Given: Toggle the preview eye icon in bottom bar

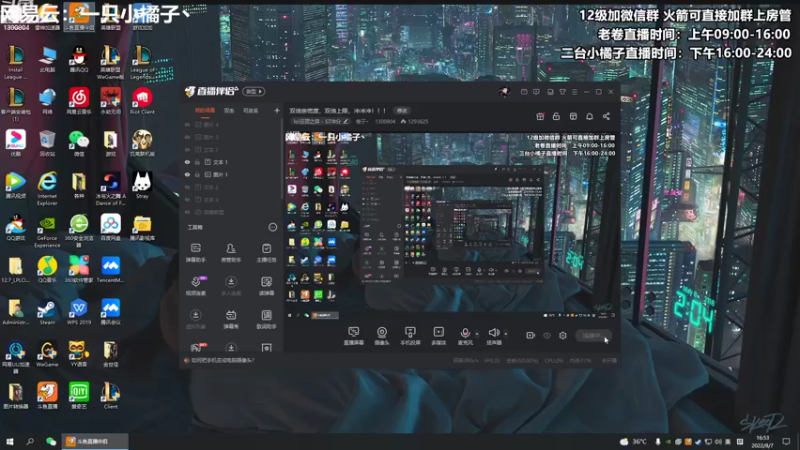Looking at the screenshot, I should coord(547,335).
